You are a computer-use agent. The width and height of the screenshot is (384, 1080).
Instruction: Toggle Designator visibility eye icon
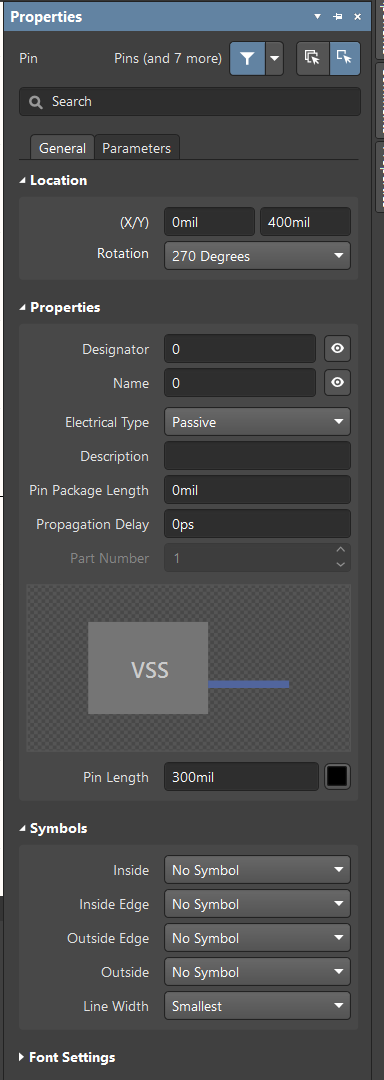point(337,349)
